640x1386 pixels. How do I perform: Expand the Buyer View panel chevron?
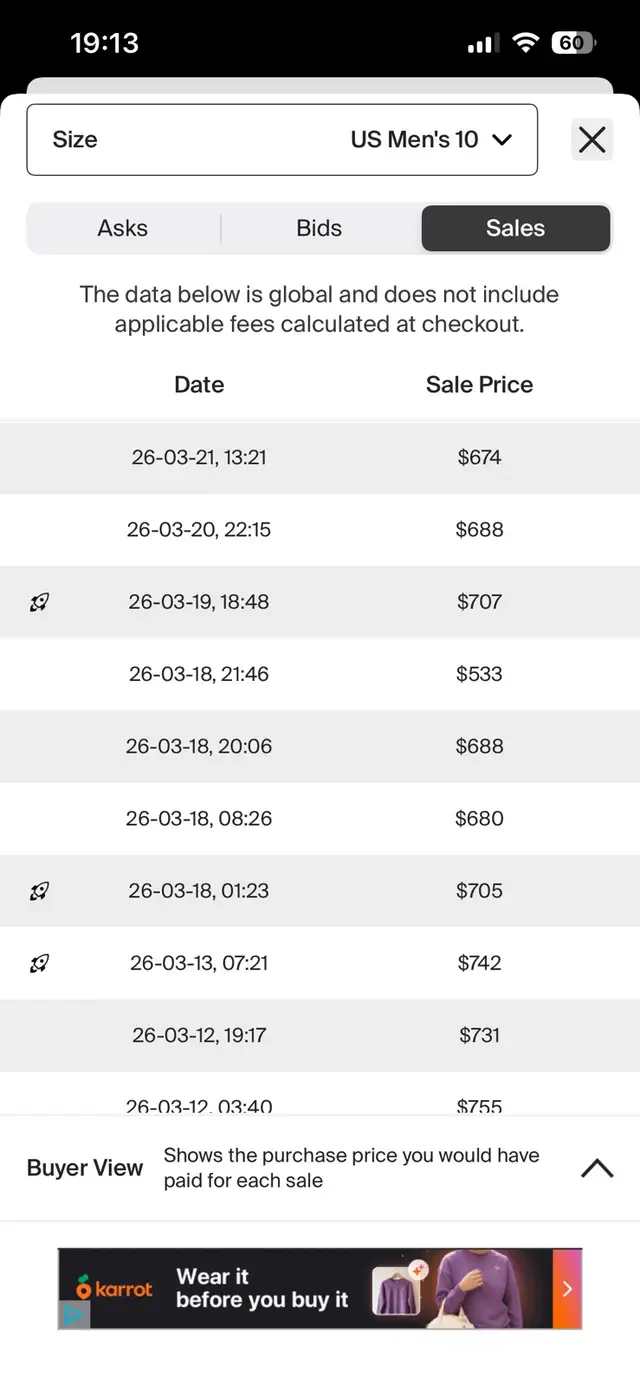(x=597, y=1168)
